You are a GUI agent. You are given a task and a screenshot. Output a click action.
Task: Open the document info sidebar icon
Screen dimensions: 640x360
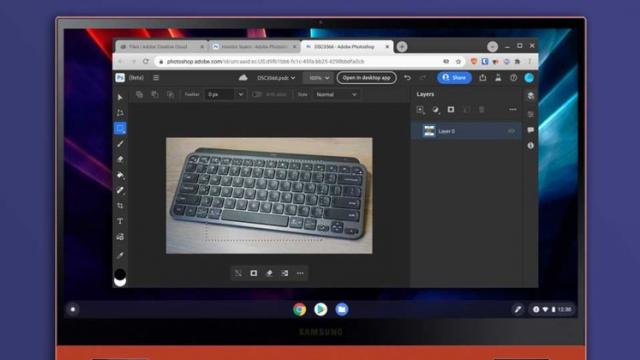pos(531,145)
